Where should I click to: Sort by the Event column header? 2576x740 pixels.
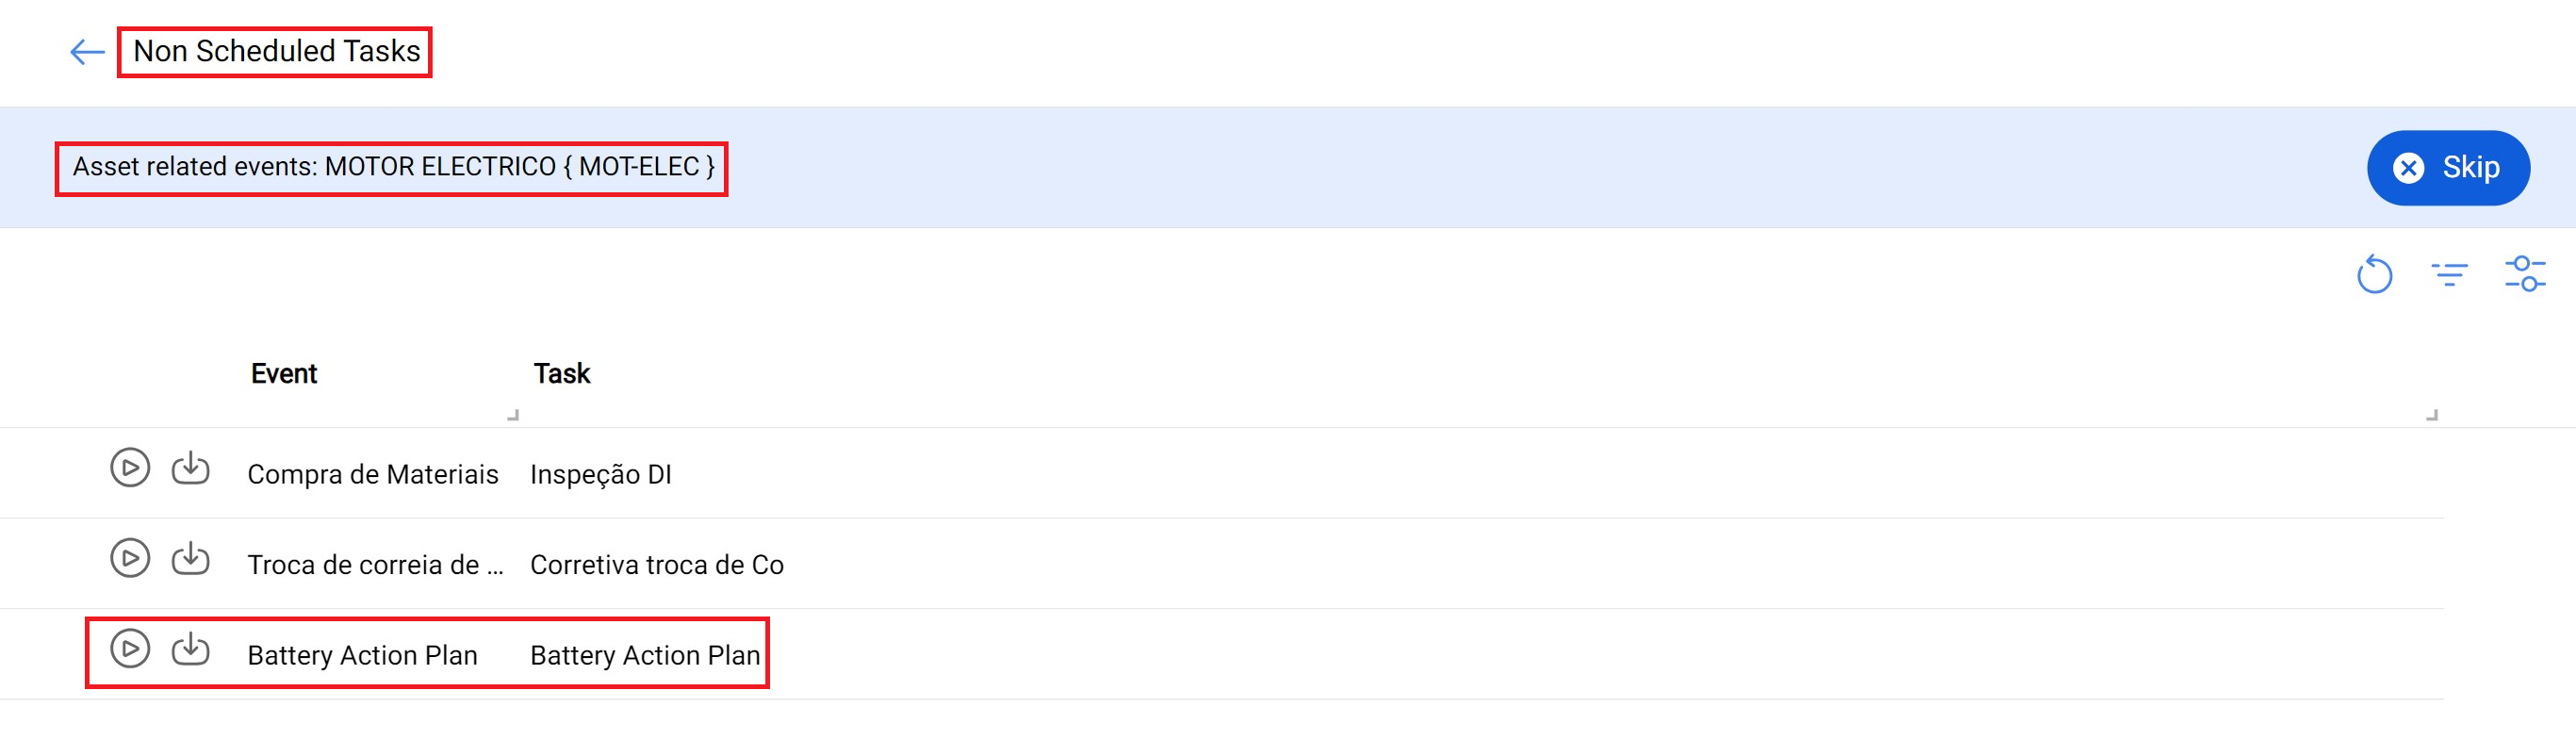283,374
